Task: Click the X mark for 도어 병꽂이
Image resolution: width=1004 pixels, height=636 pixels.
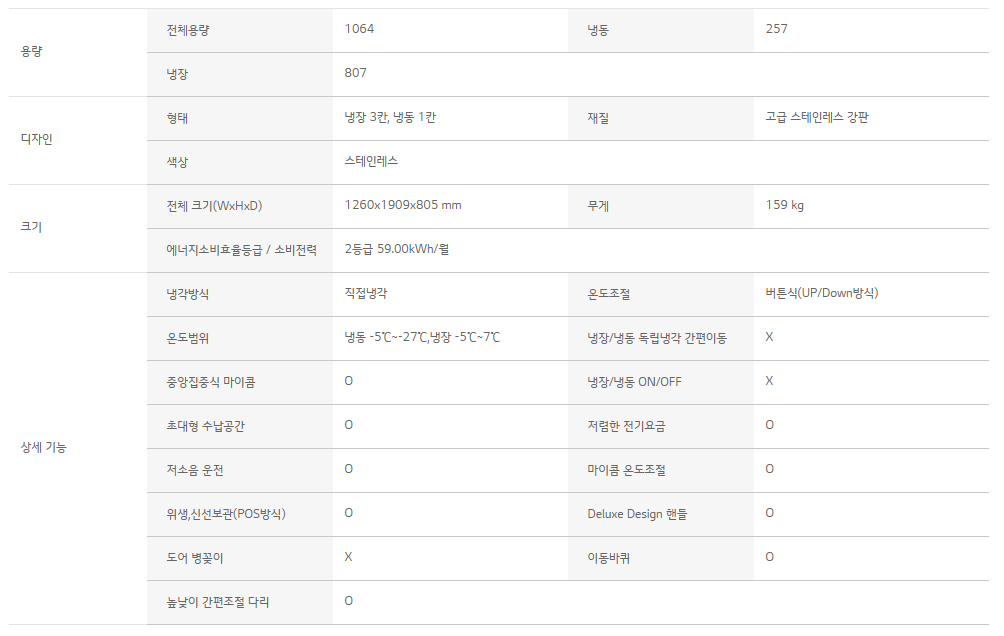Action: 348,557
